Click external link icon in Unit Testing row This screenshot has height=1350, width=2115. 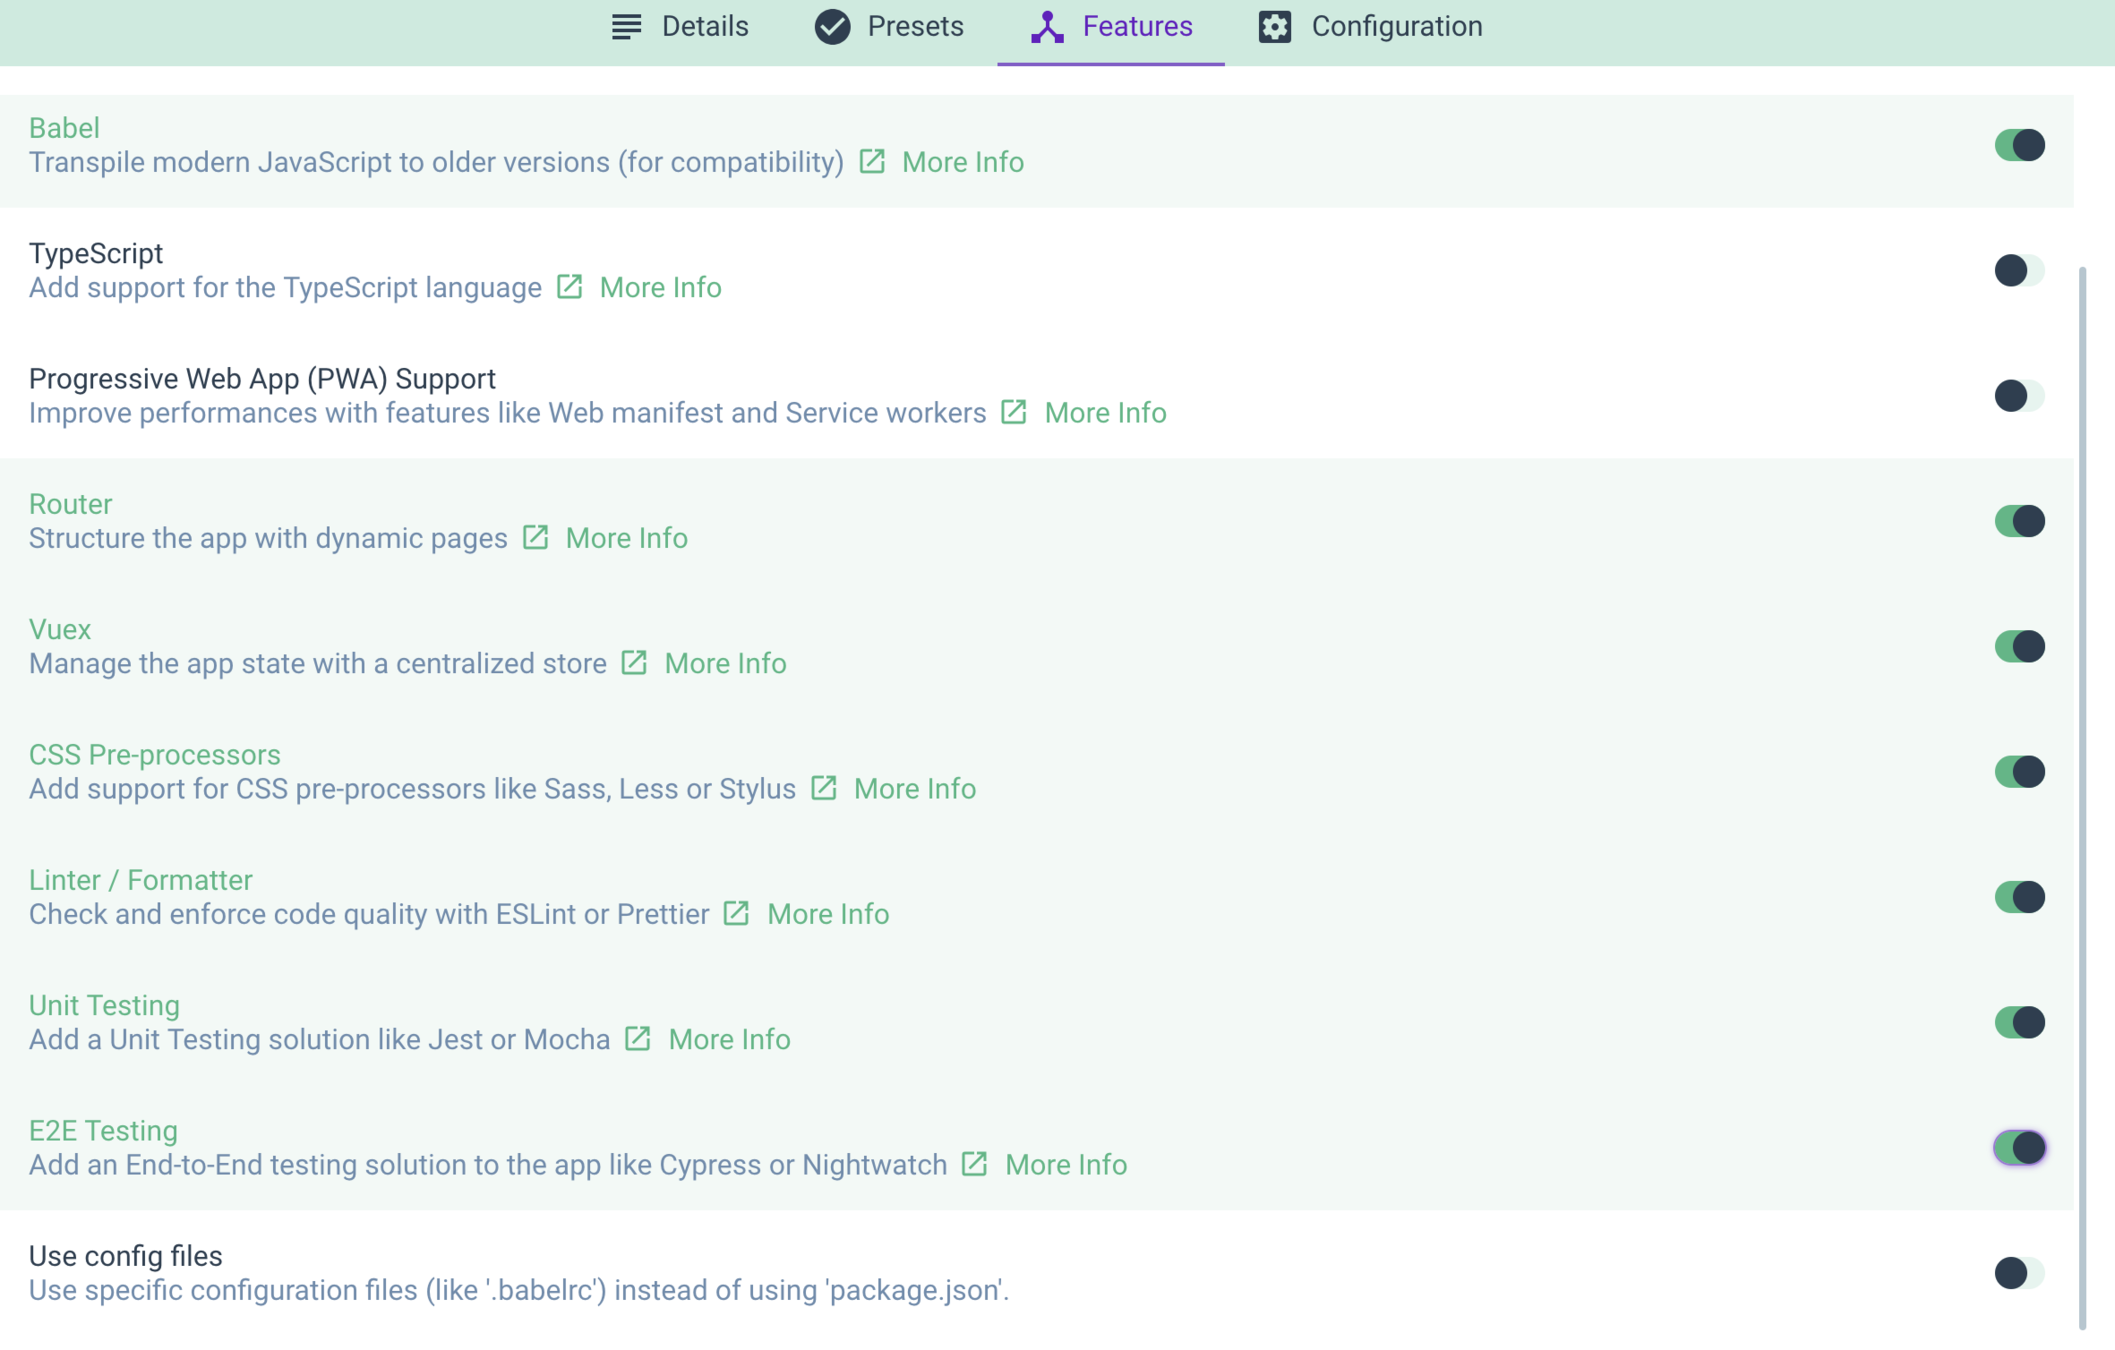pos(637,1039)
